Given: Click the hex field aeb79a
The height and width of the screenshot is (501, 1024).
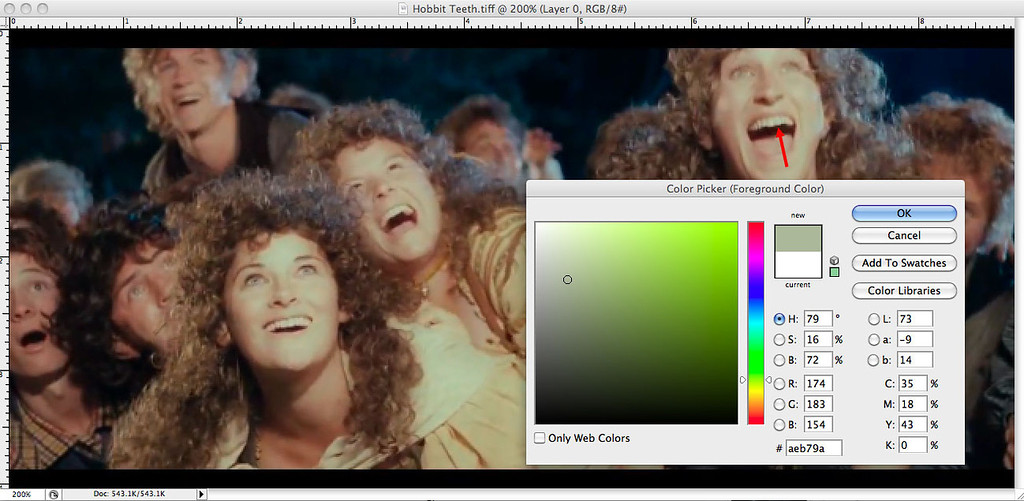Looking at the screenshot, I should point(813,448).
